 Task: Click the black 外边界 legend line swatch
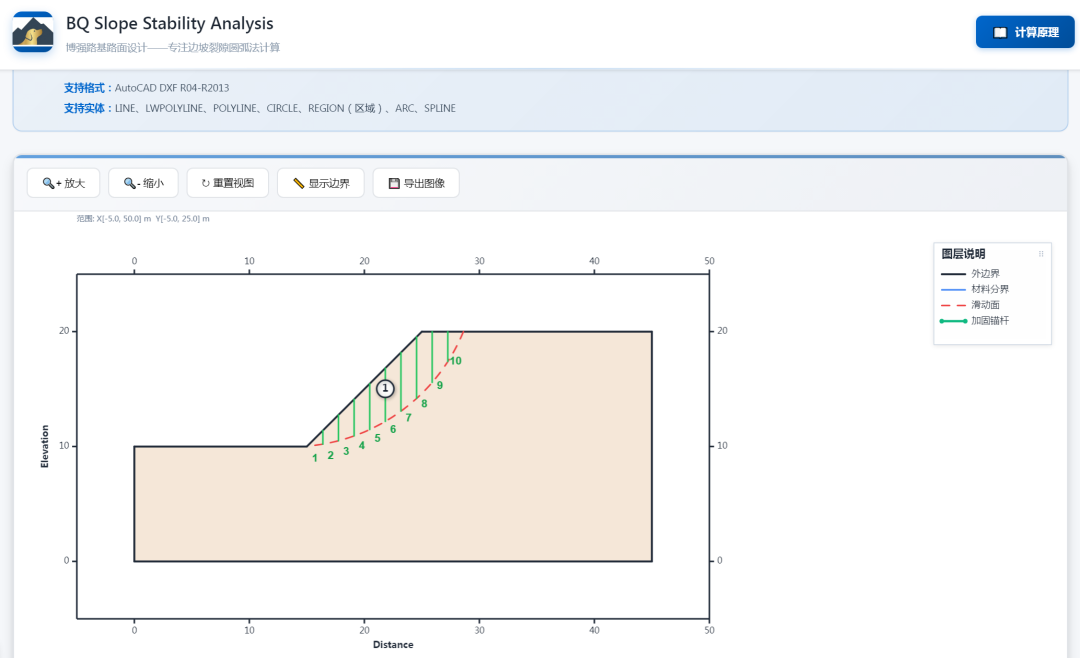pos(953,274)
